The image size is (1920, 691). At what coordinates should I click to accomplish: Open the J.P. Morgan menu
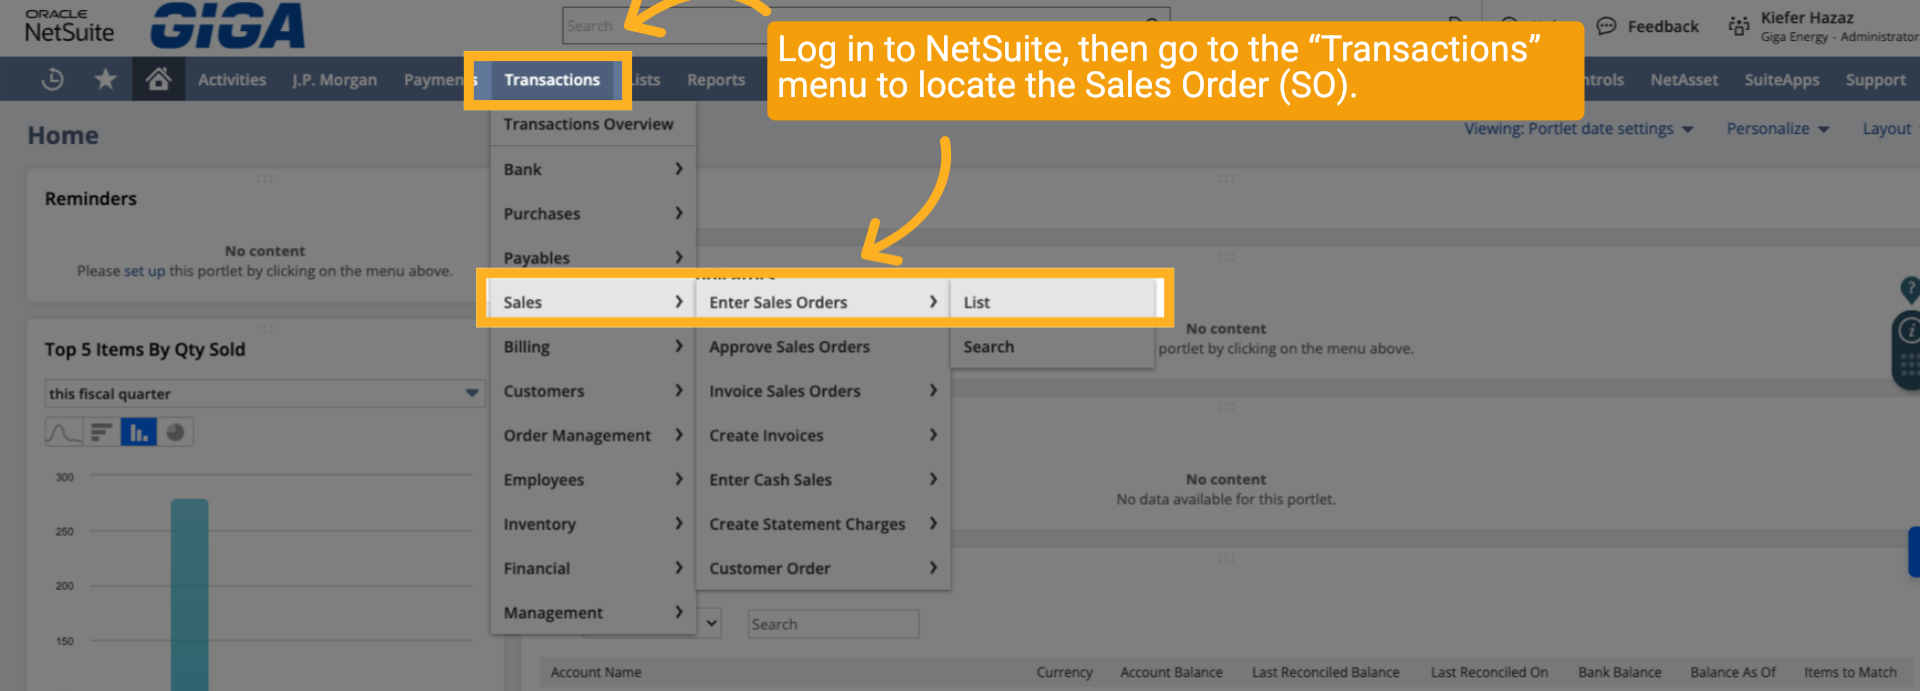pos(334,80)
